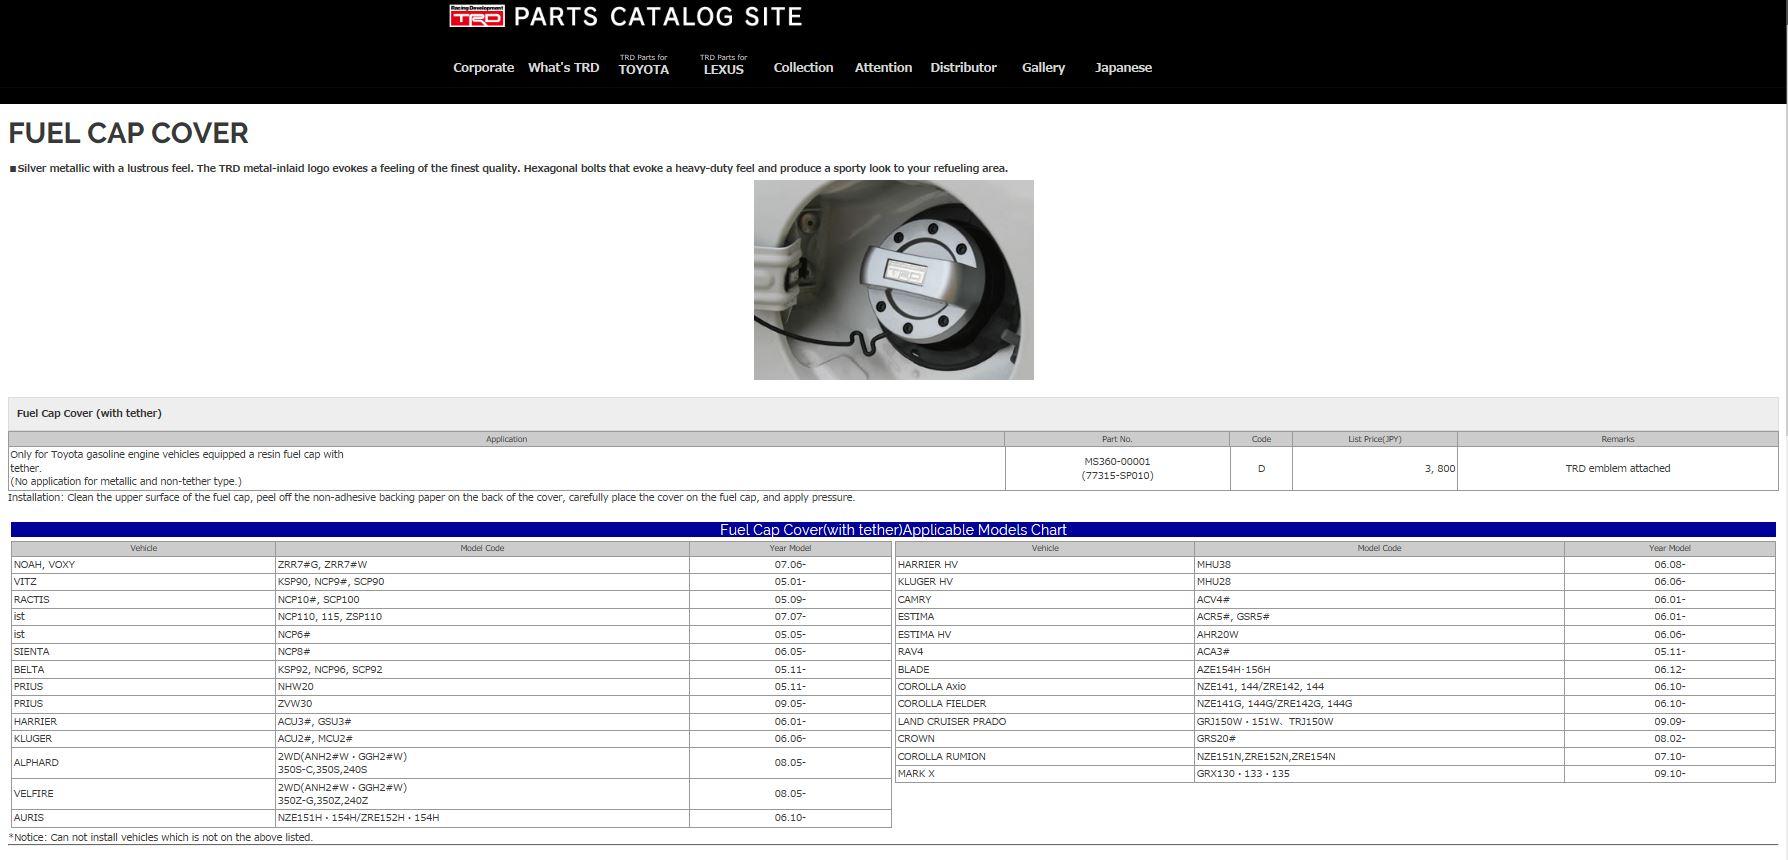
Task: Click the VELFIRE vehicle cell
Action: pos(143,794)
